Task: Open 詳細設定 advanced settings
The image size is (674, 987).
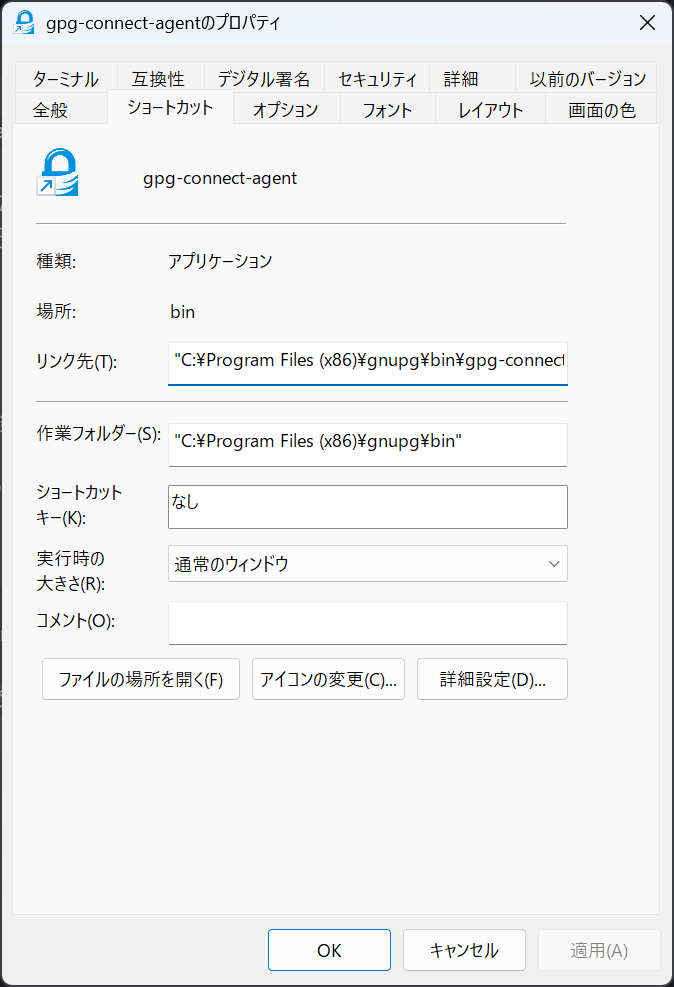Action: (x=492, y=680)
